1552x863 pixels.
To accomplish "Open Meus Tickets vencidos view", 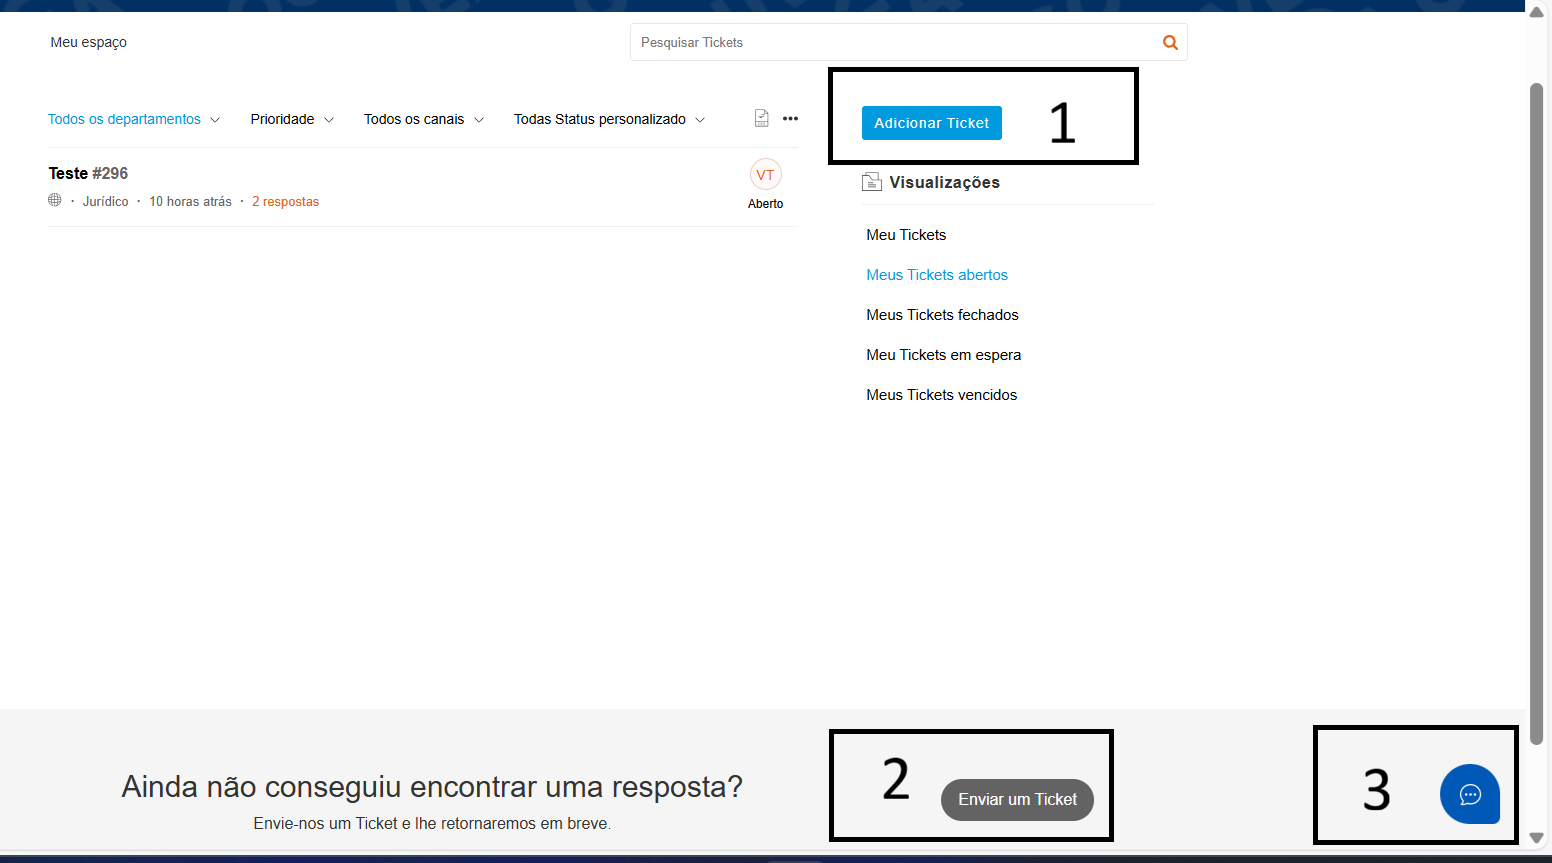I will pyautogui.click(x=941, y=395).
